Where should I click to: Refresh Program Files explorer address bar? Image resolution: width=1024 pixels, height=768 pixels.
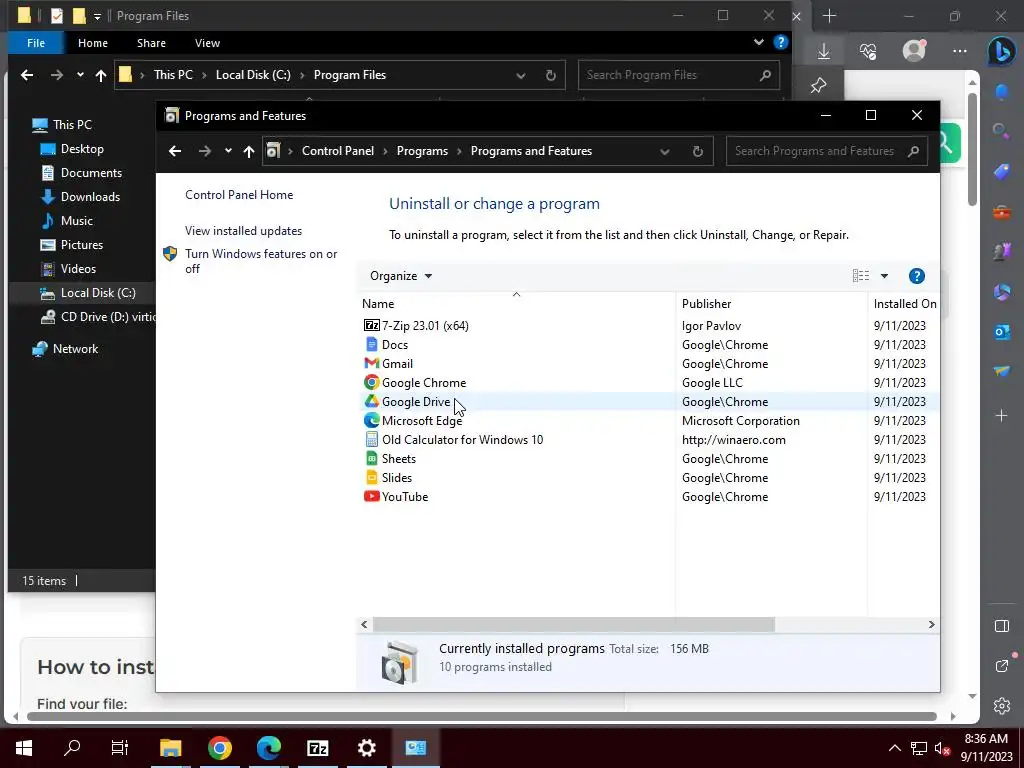click(551, 75)
